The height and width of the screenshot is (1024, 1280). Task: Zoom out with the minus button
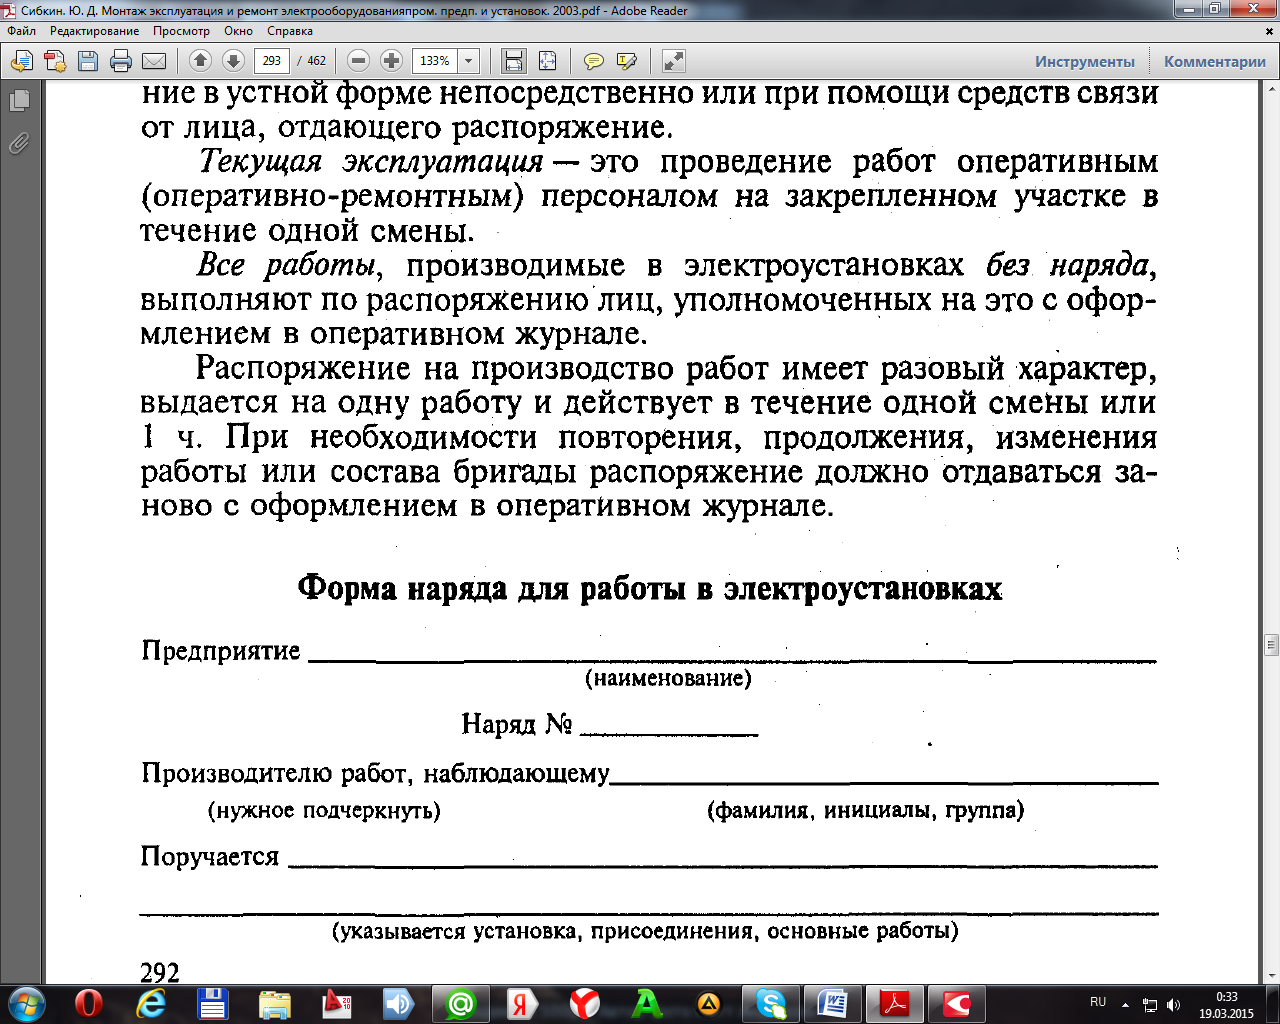(x=359, y=61)
